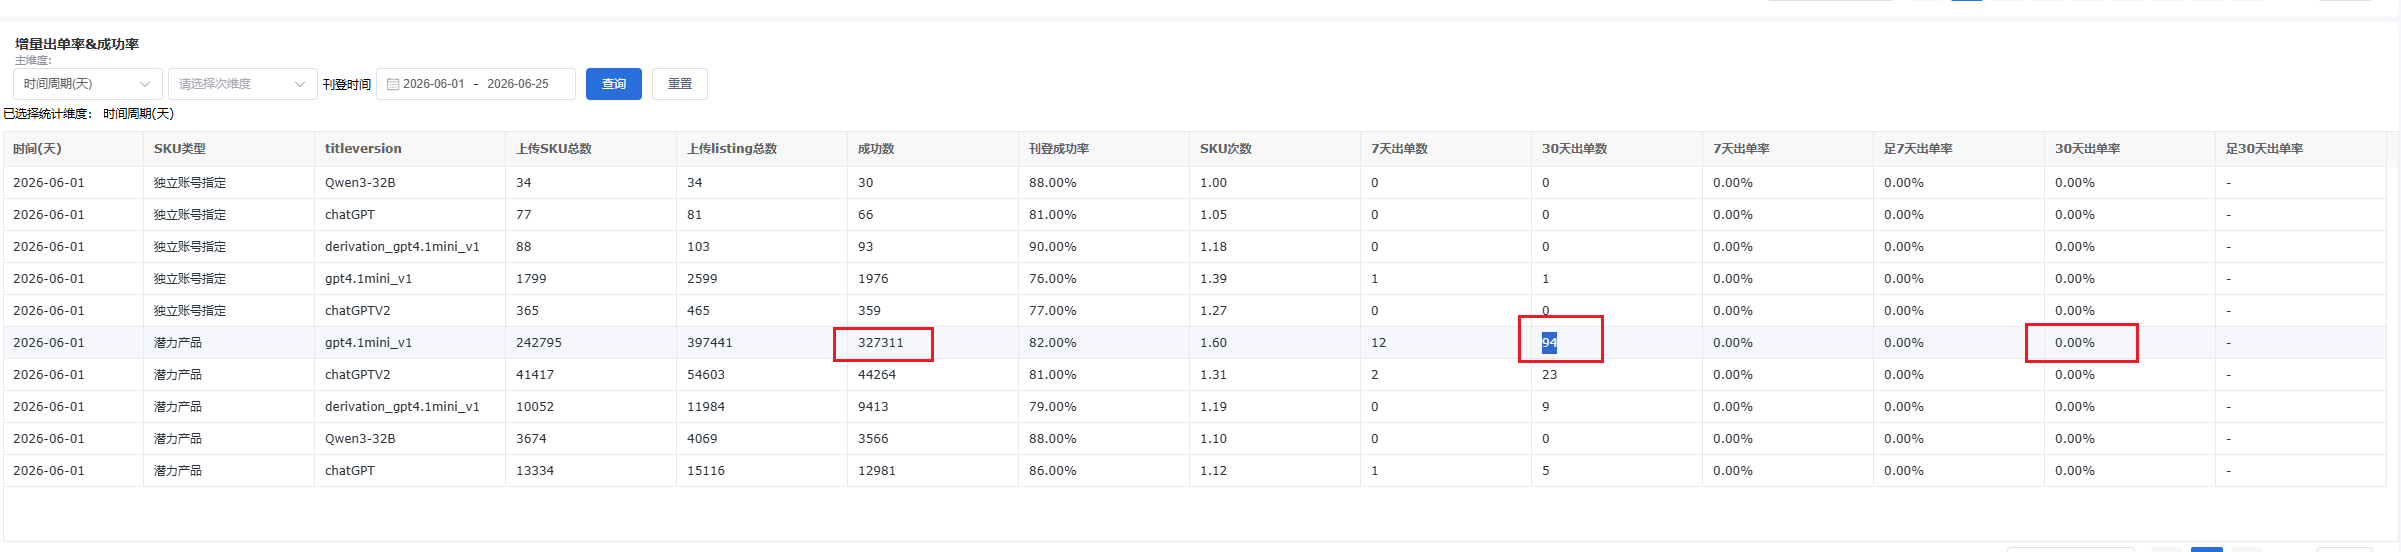Open the 请选择次维度 secondary dimension dropdown
Image resolution: width=2401 pixels, height=552 pixels.
pyautogui.click(x=242, y=84)
